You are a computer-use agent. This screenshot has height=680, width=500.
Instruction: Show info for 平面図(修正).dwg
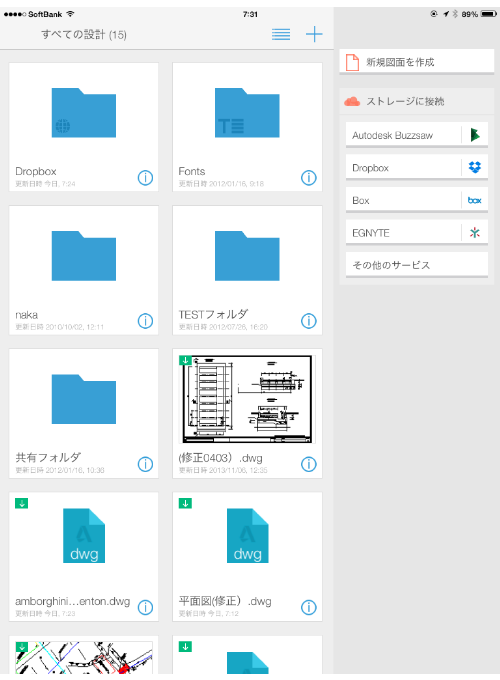309,607
